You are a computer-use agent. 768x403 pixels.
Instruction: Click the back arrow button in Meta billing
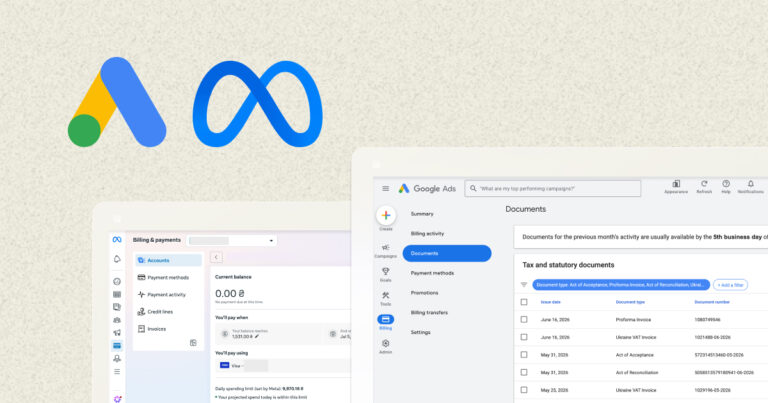216,257
